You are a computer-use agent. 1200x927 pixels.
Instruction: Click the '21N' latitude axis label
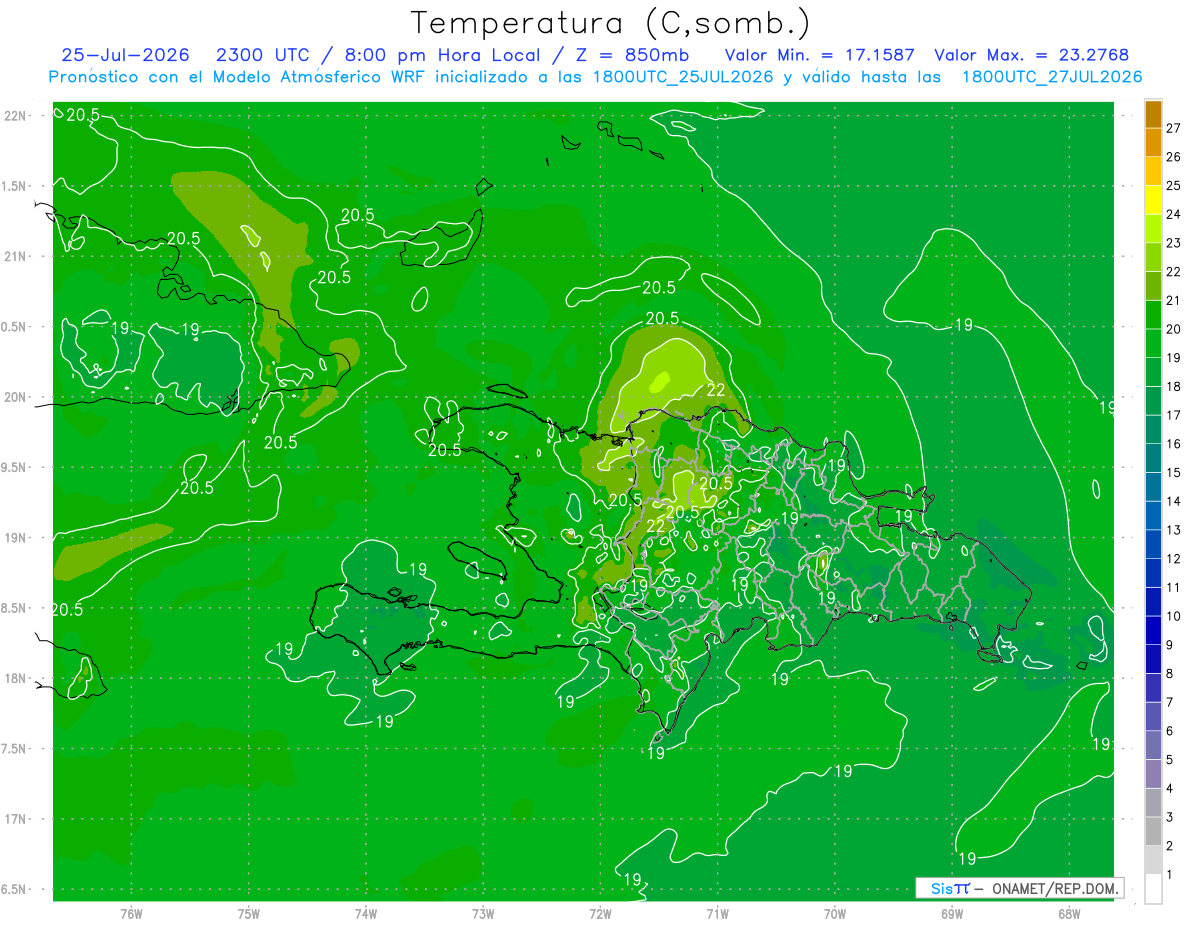[x=15, y=257]
